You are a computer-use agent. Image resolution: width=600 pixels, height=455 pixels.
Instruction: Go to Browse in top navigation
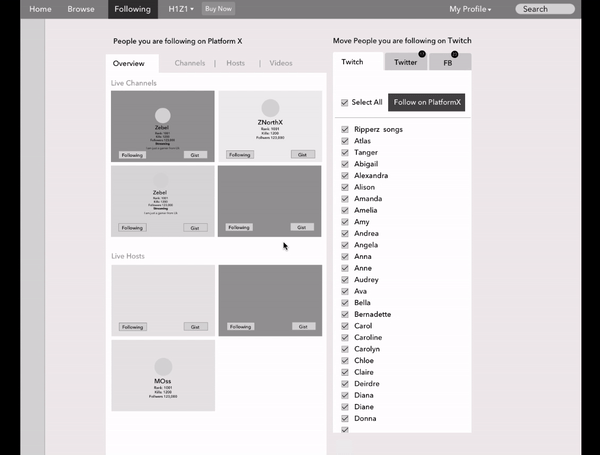coord(81,9)
